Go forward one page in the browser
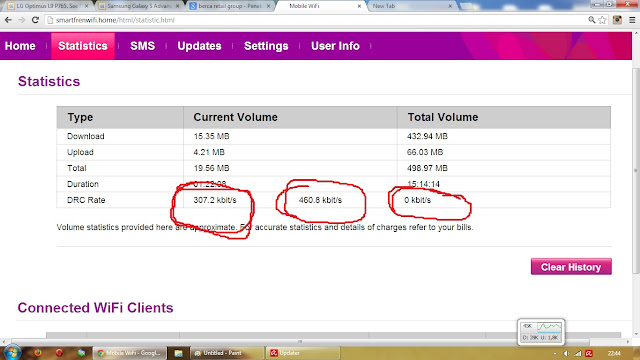This screenshot has height=360, width=640. pos(22,20)
